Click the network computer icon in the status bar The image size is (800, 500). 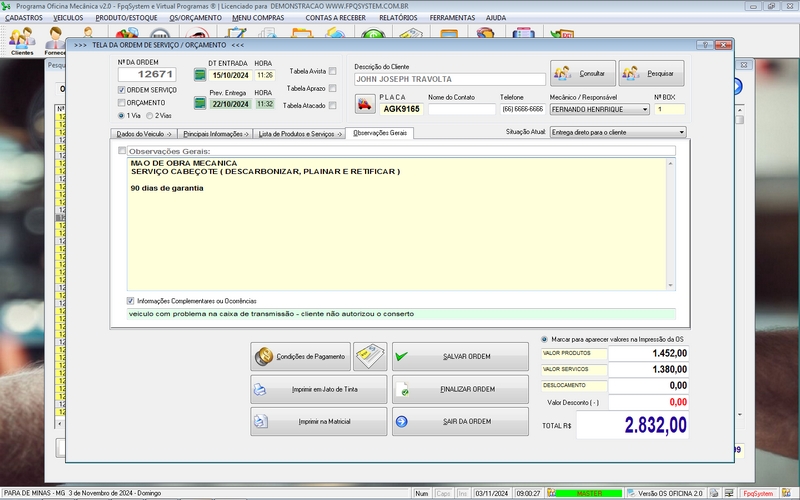point(730,493)
